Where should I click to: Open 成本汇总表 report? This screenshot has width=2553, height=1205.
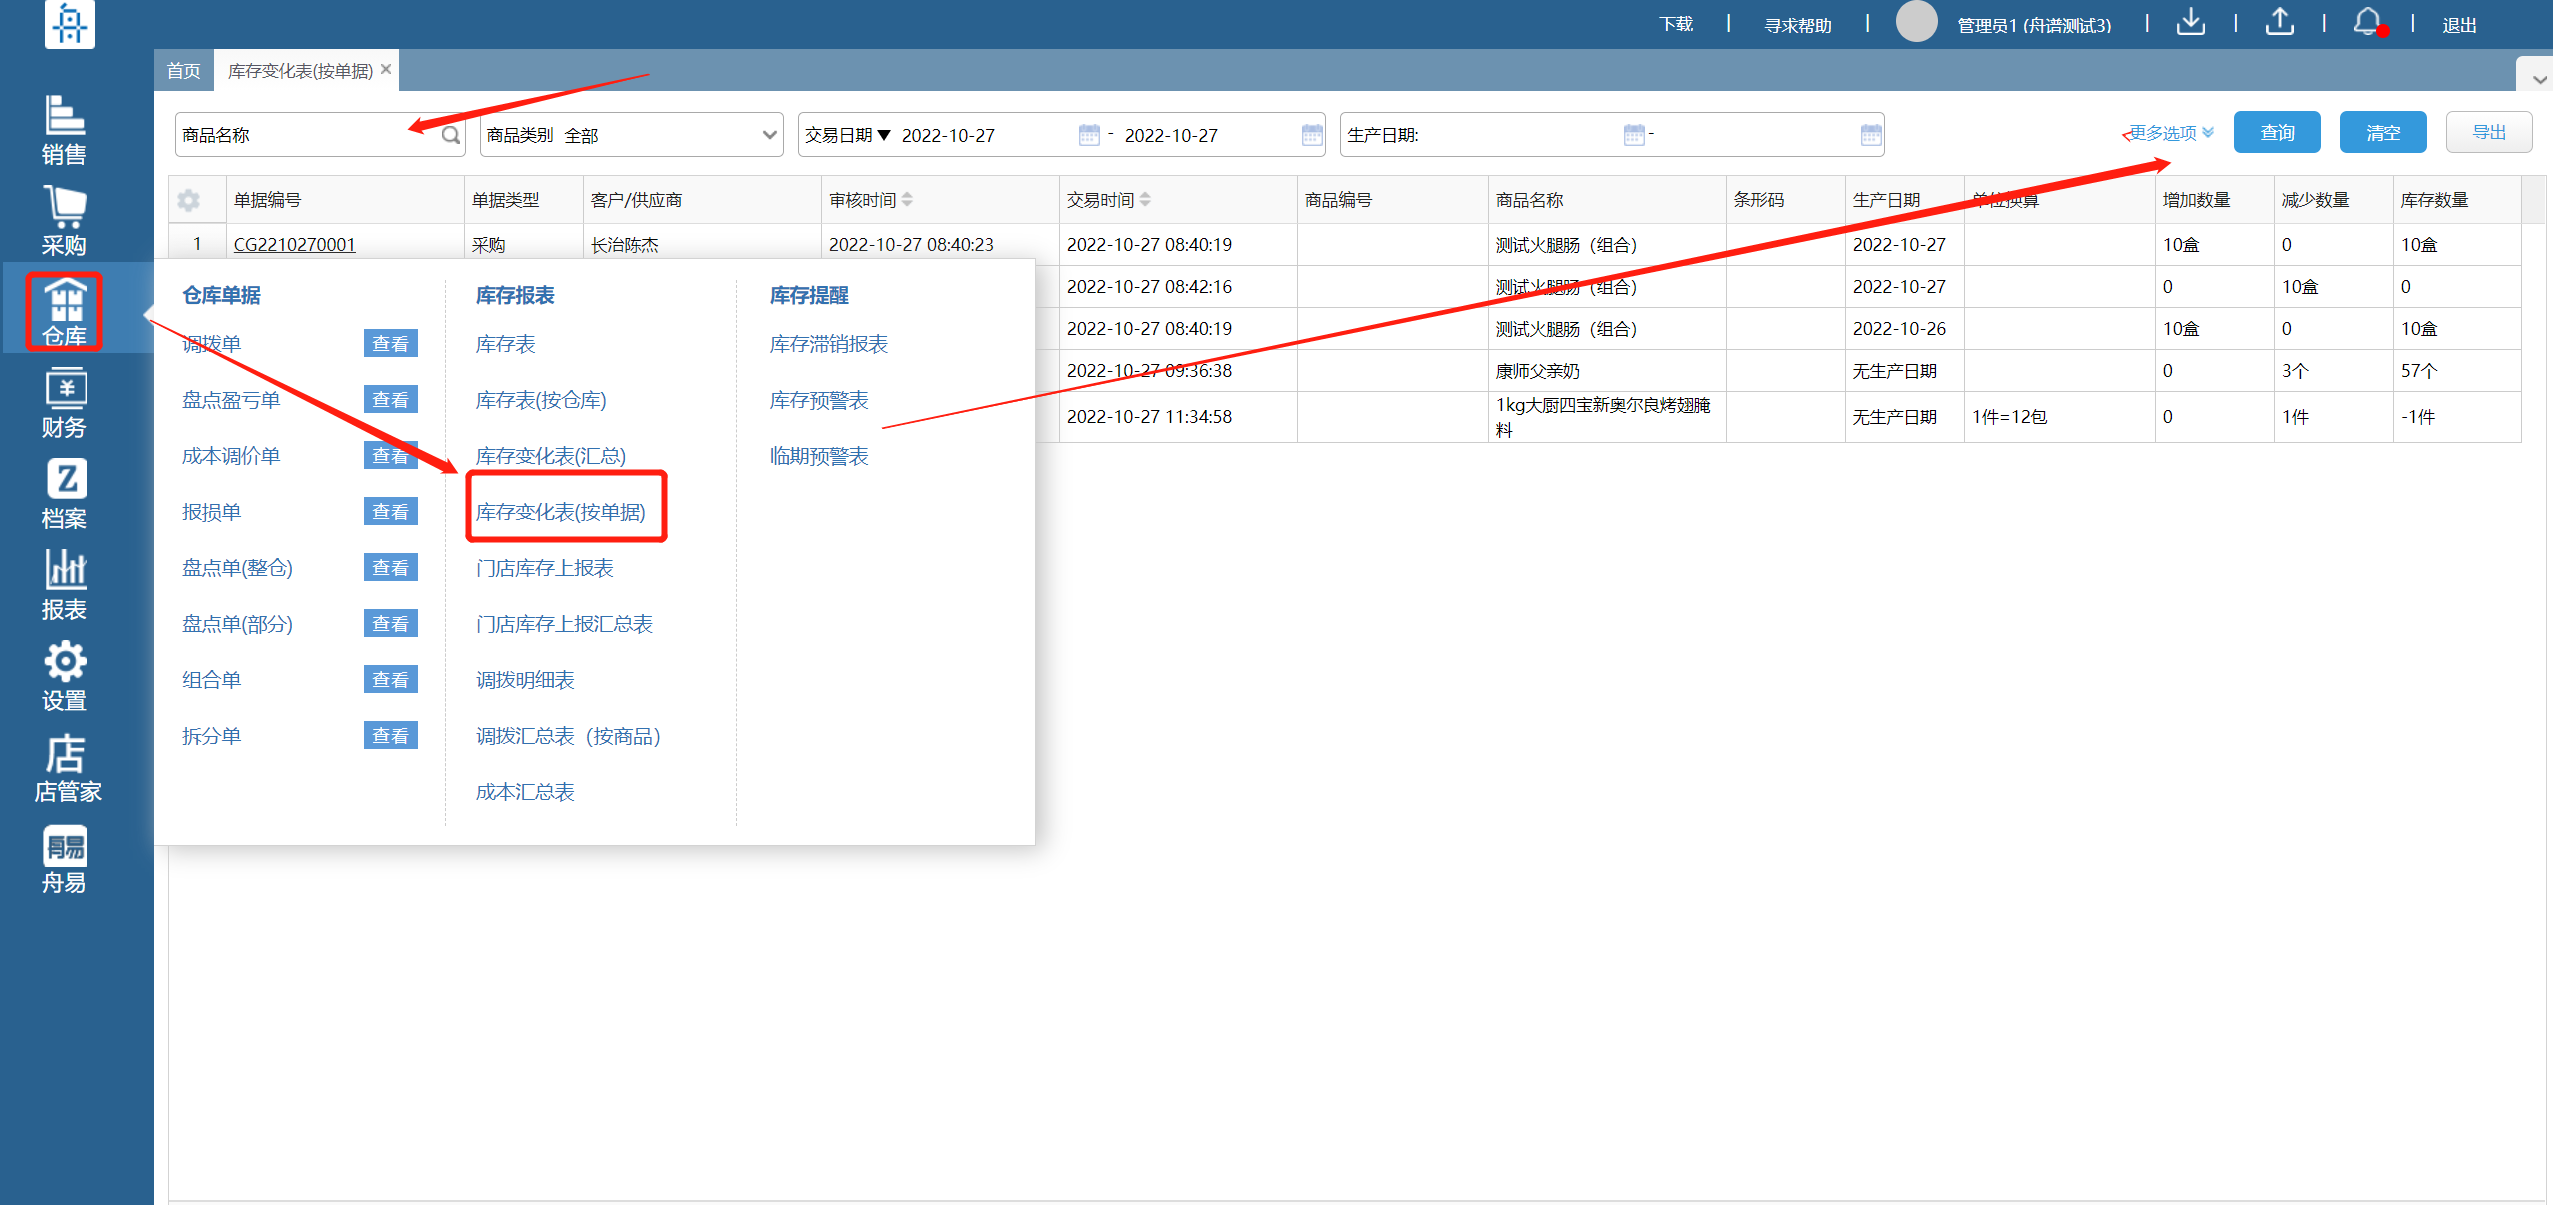[x=525, y=792]
